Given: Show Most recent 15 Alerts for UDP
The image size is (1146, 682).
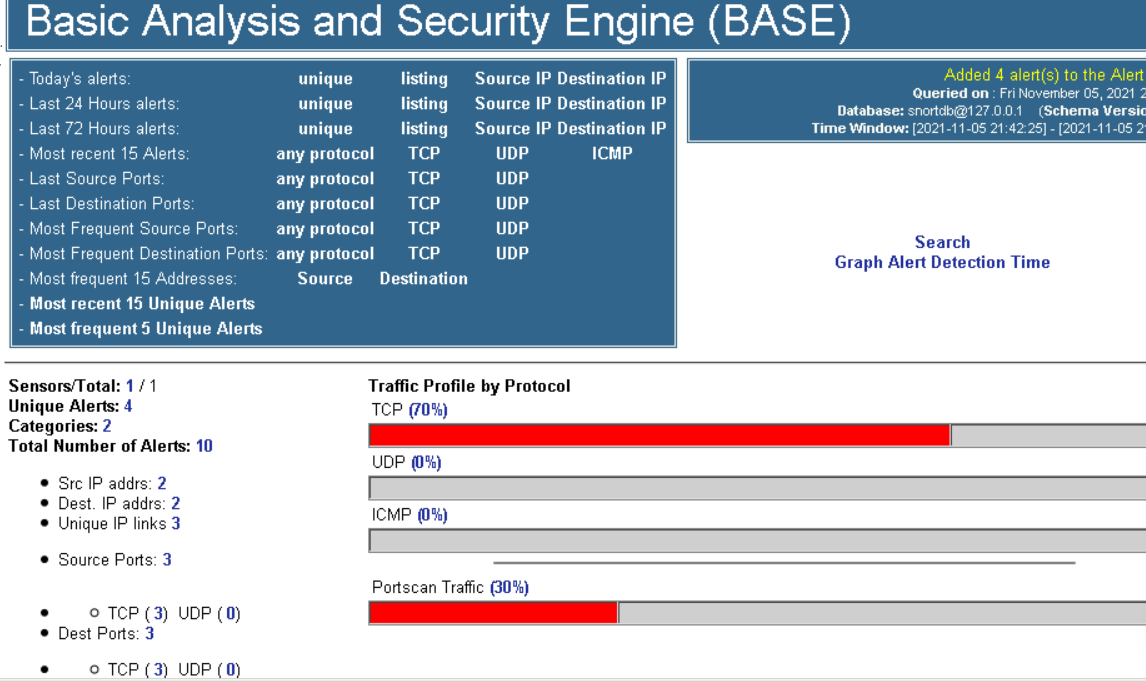Looking at the screenshot, I should (x=512, y=154).
